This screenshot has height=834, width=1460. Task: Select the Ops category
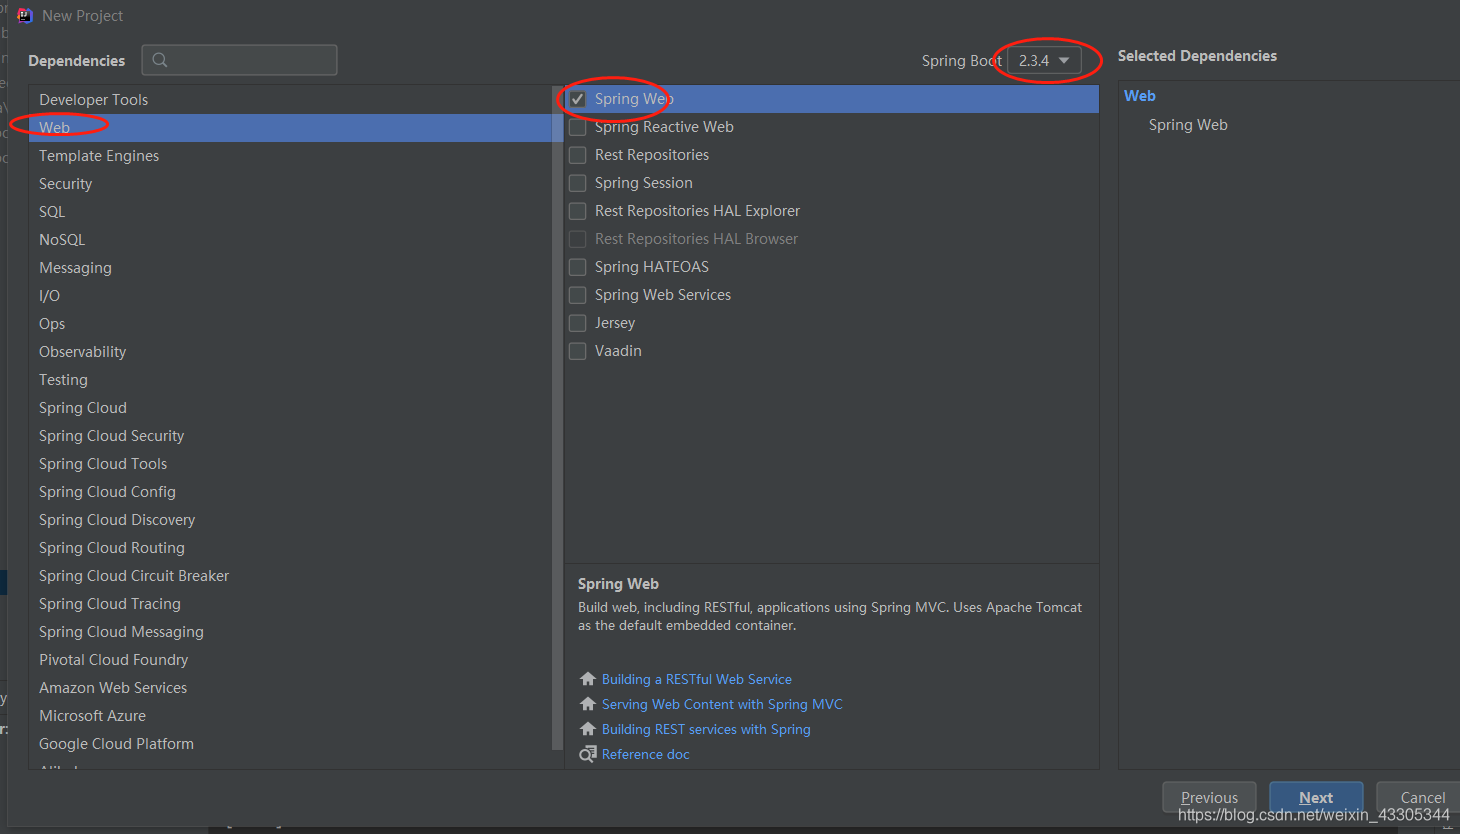[290, 324]
